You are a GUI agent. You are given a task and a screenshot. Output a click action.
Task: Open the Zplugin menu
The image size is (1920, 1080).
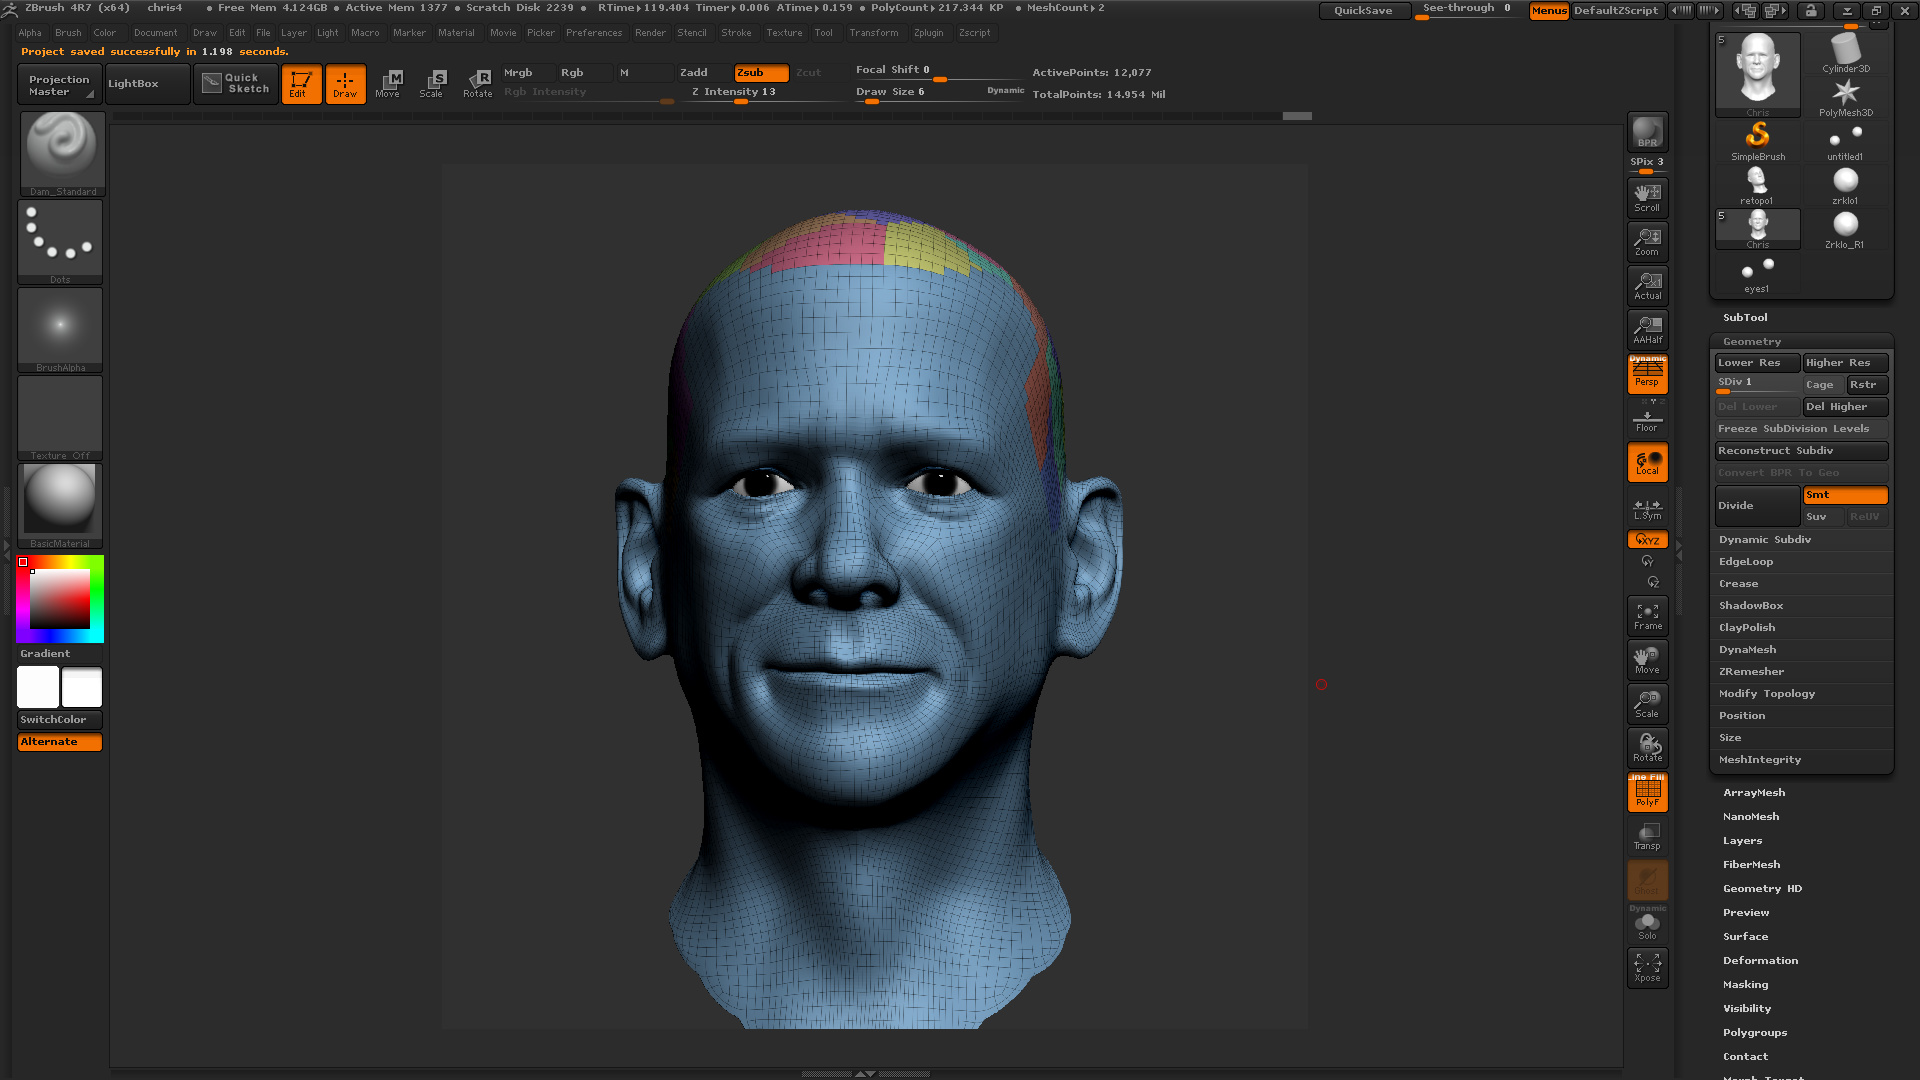(928, 33)
